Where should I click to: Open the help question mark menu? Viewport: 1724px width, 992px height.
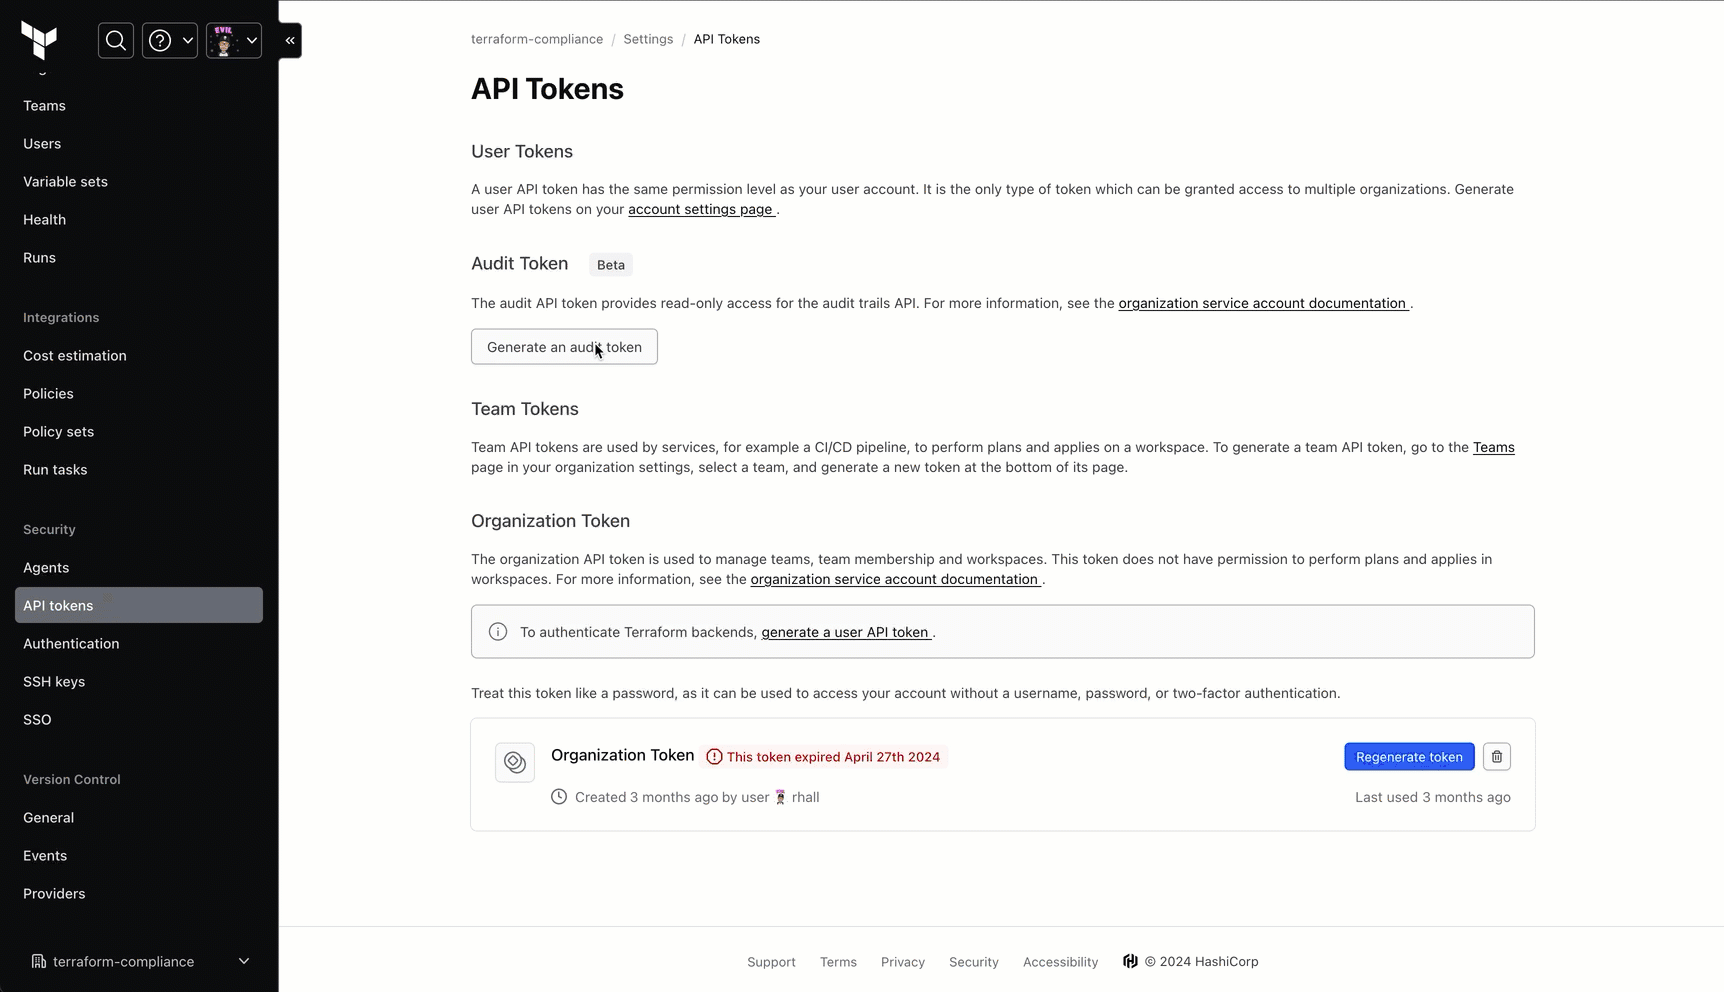click(169, 41)
